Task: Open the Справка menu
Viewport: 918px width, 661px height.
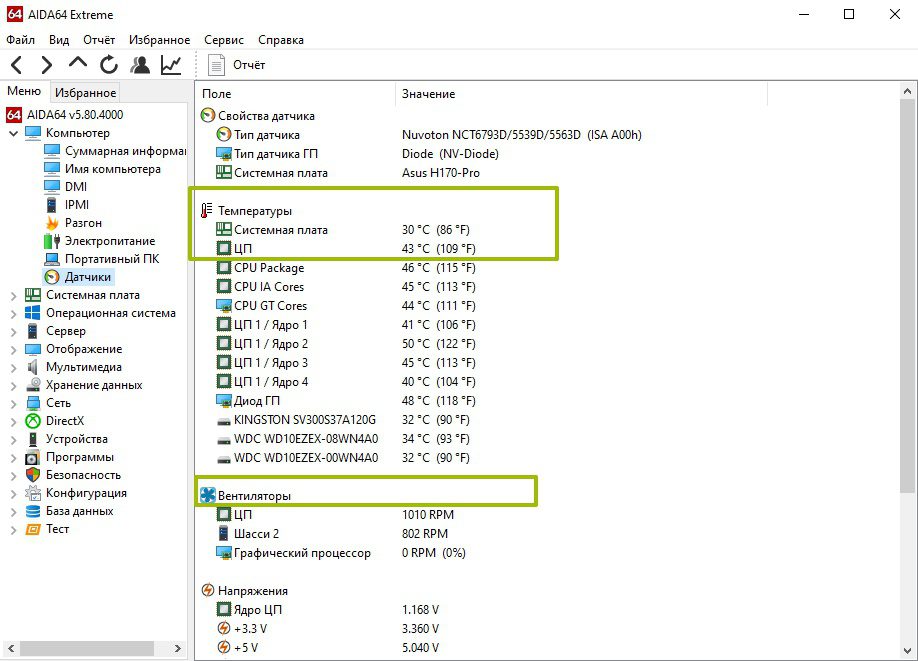Action: coord(280,40)
